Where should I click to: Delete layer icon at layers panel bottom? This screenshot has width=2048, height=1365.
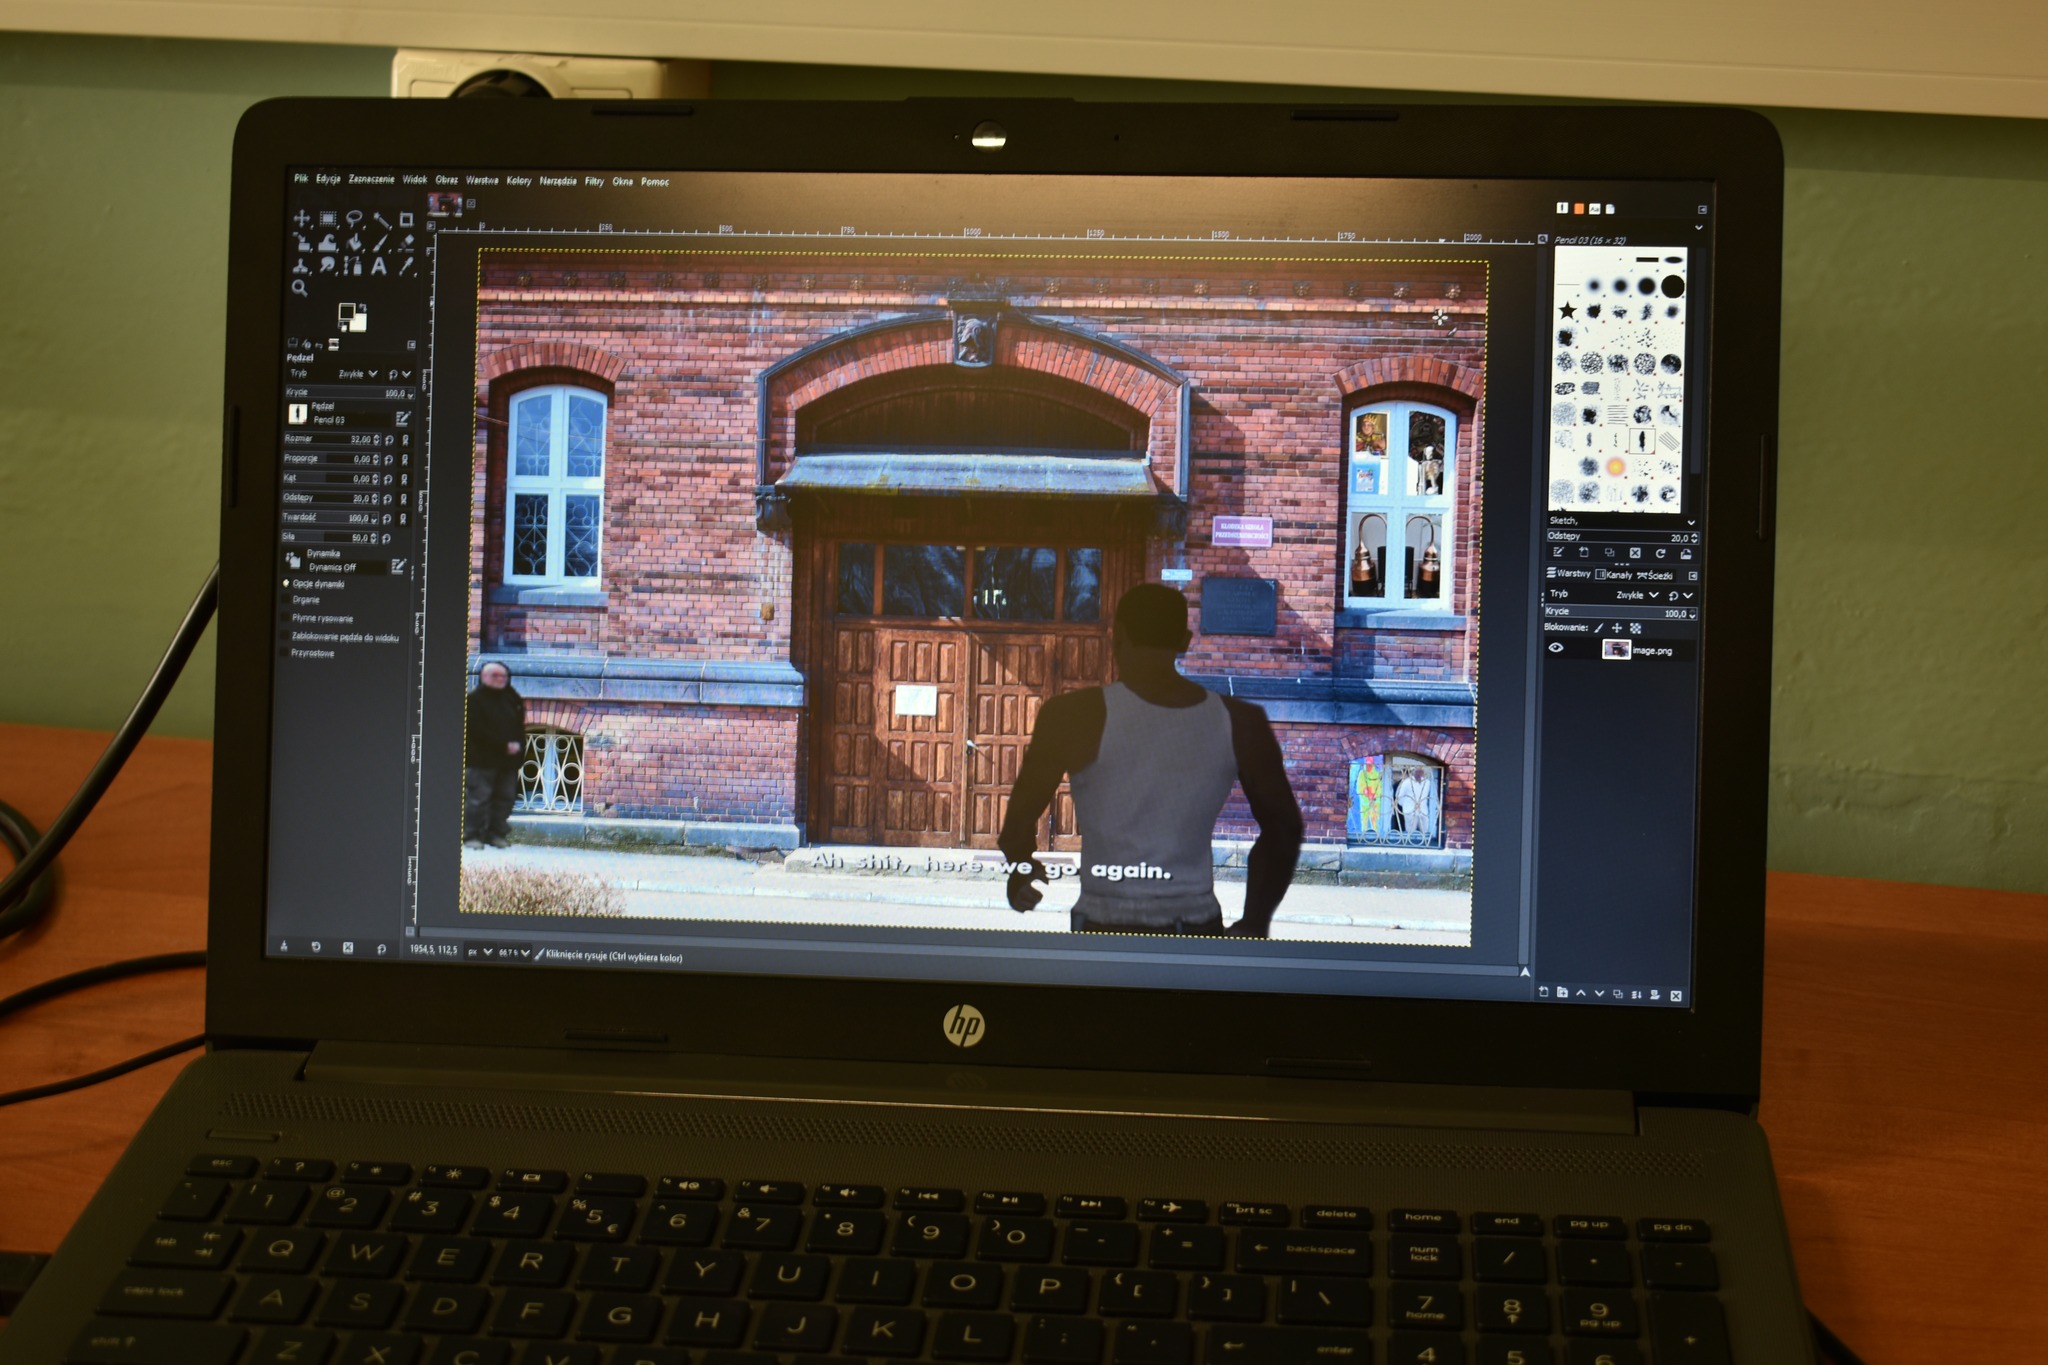pyautogui.click(x=1676, y=995)
